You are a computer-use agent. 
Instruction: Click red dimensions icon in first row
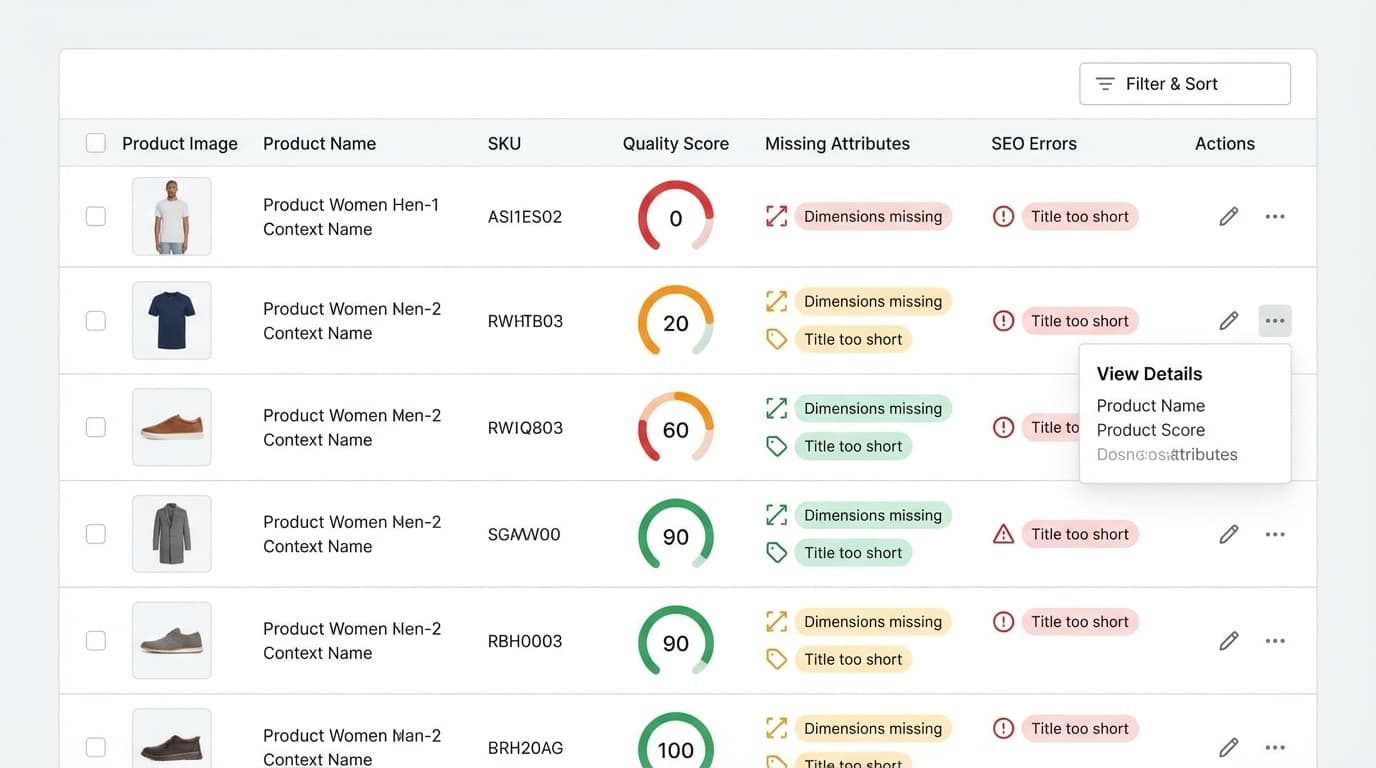776,216
